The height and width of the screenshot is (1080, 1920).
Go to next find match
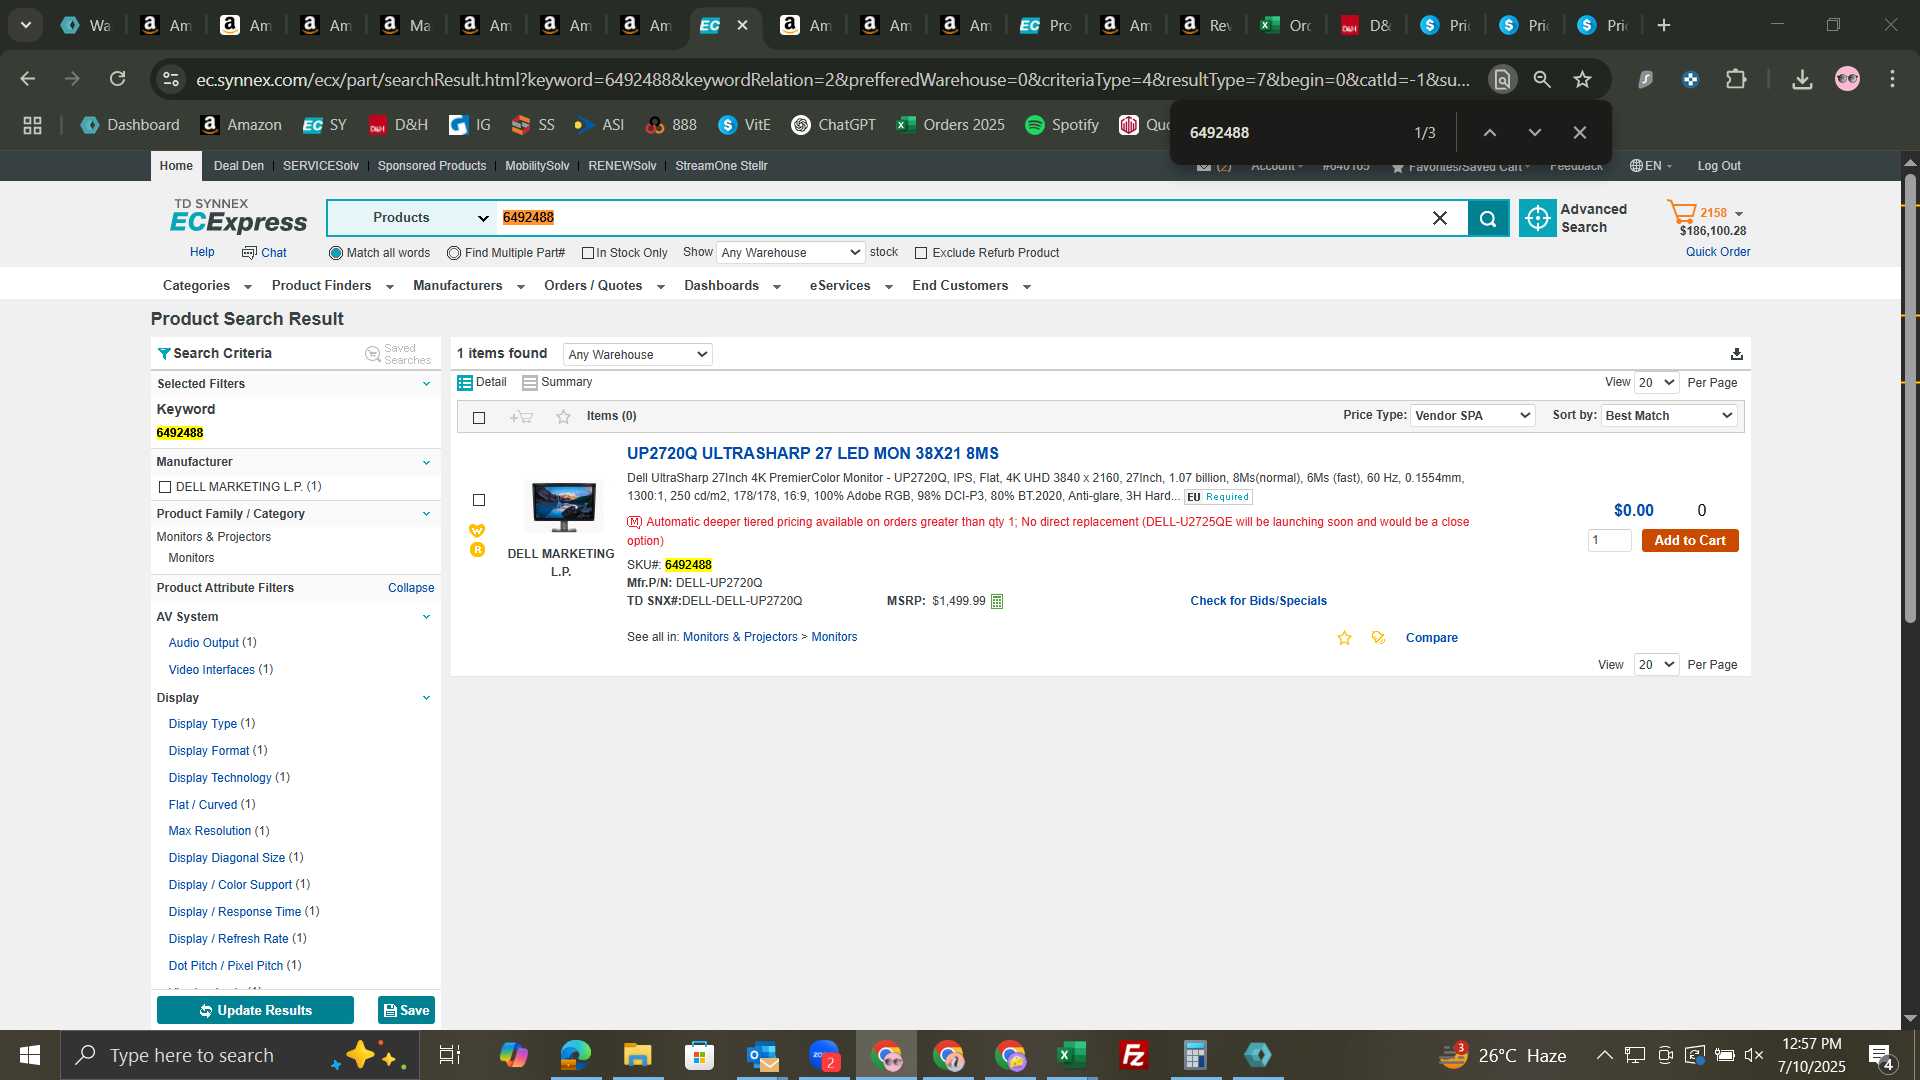(x=1535, y=132)
